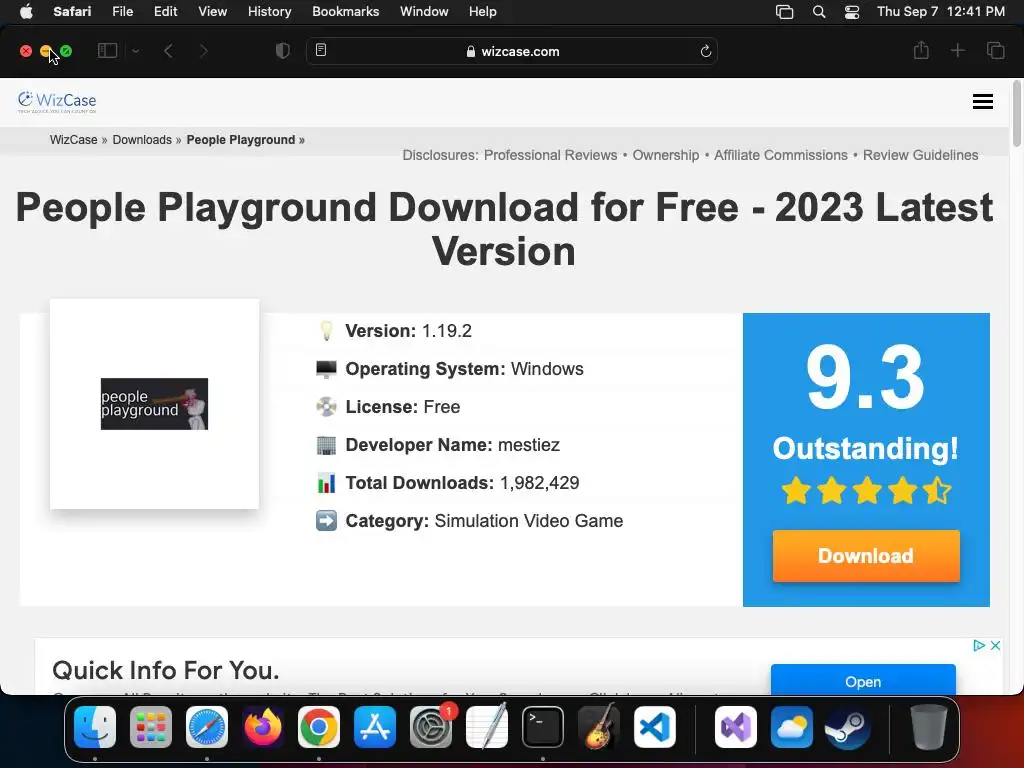The image size is (1024, 768).
Task: Click the People Playground game thumbnail
Action: point(154,404)
